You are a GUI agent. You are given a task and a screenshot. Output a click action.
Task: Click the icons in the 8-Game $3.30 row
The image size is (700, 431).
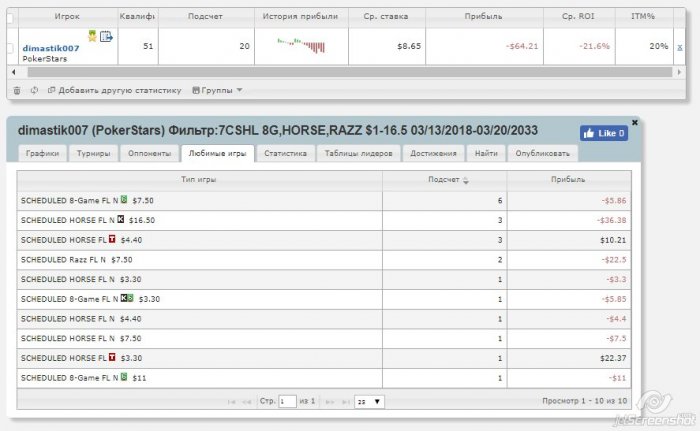pos(127,298)
